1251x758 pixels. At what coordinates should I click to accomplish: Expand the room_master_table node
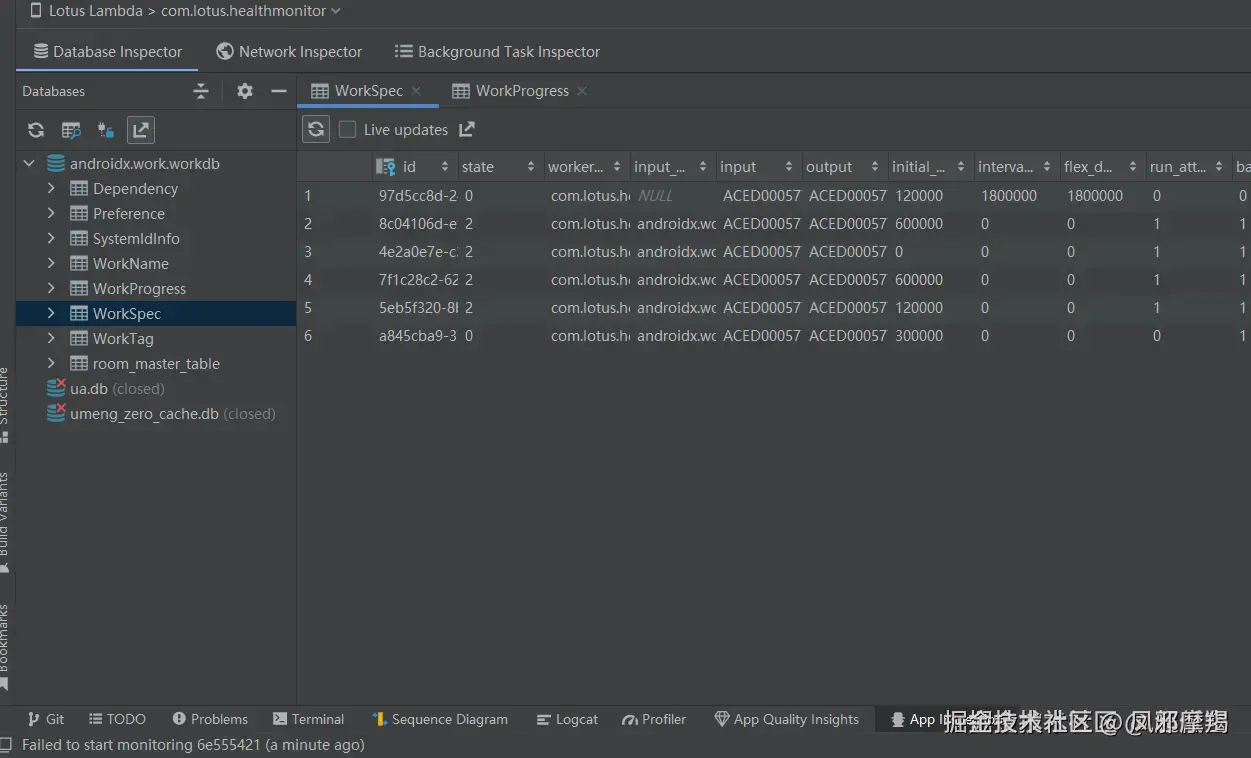pyautogui.click(x=51, y=364)
